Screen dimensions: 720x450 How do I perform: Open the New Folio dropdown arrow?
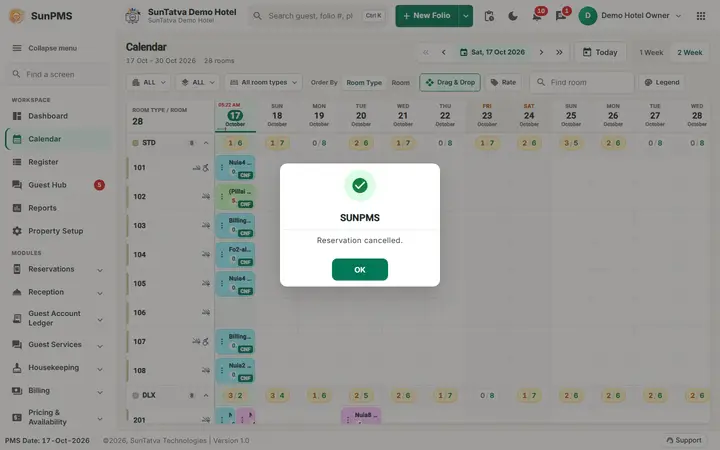point(466,16)
